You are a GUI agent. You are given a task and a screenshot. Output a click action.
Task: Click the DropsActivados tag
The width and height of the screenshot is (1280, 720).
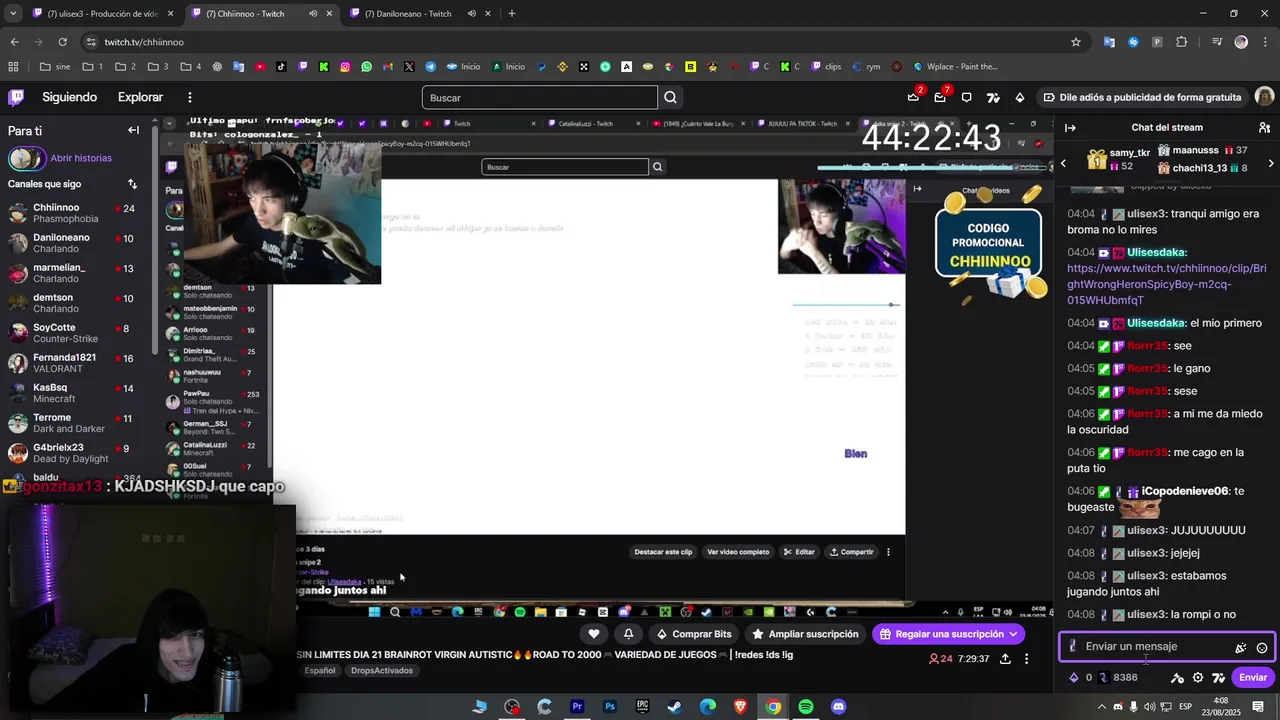coord(382,671)
